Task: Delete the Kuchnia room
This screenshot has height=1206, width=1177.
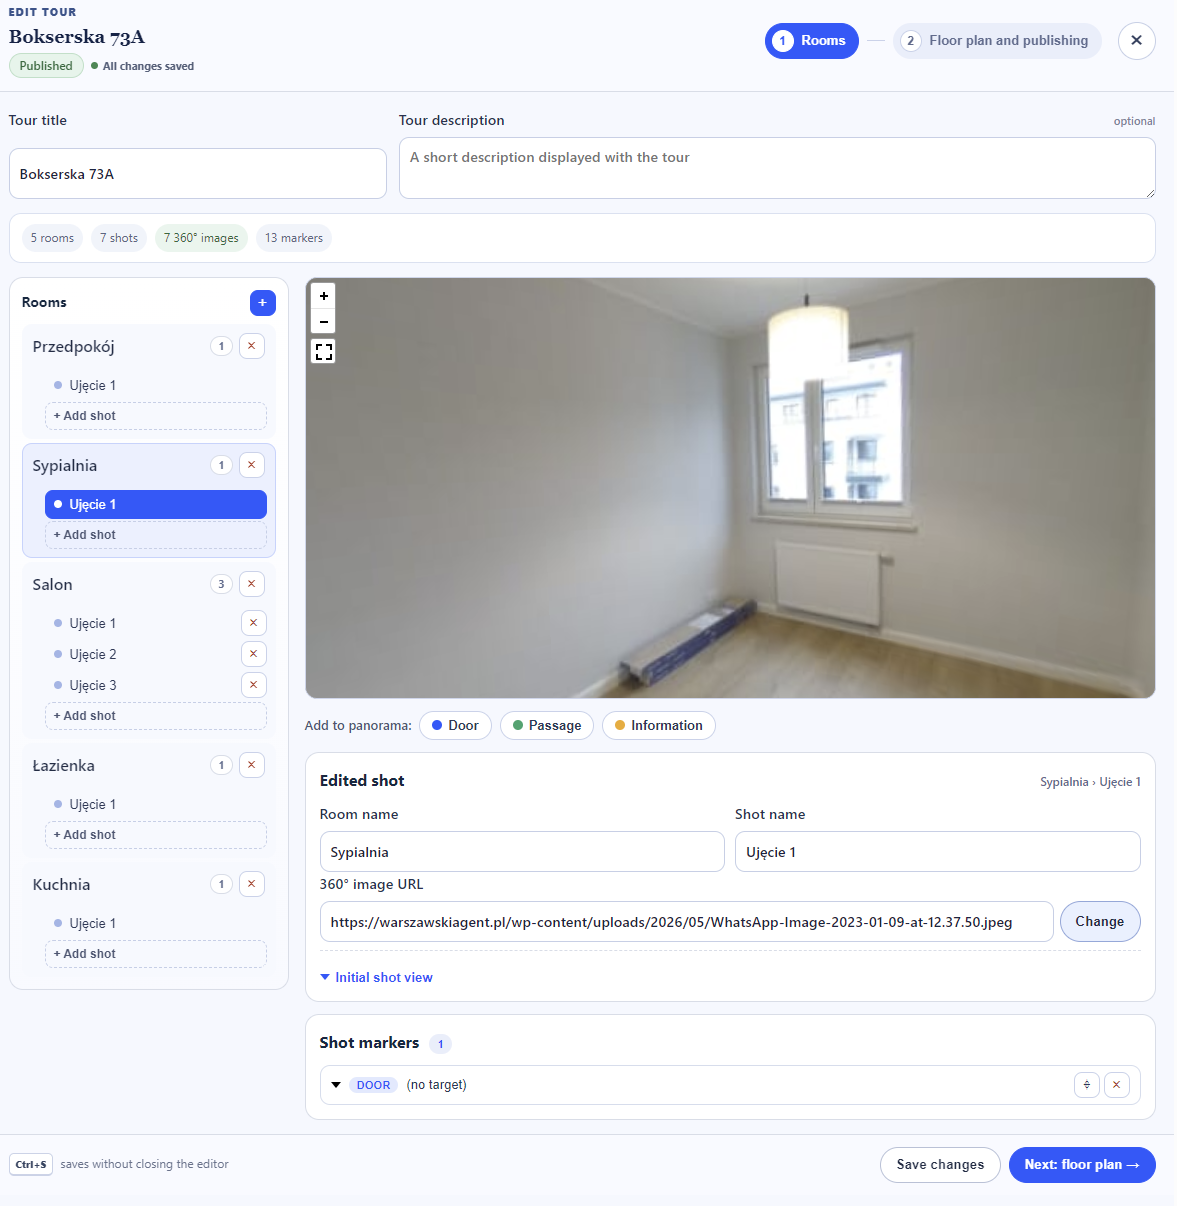Action: (252, 884)
